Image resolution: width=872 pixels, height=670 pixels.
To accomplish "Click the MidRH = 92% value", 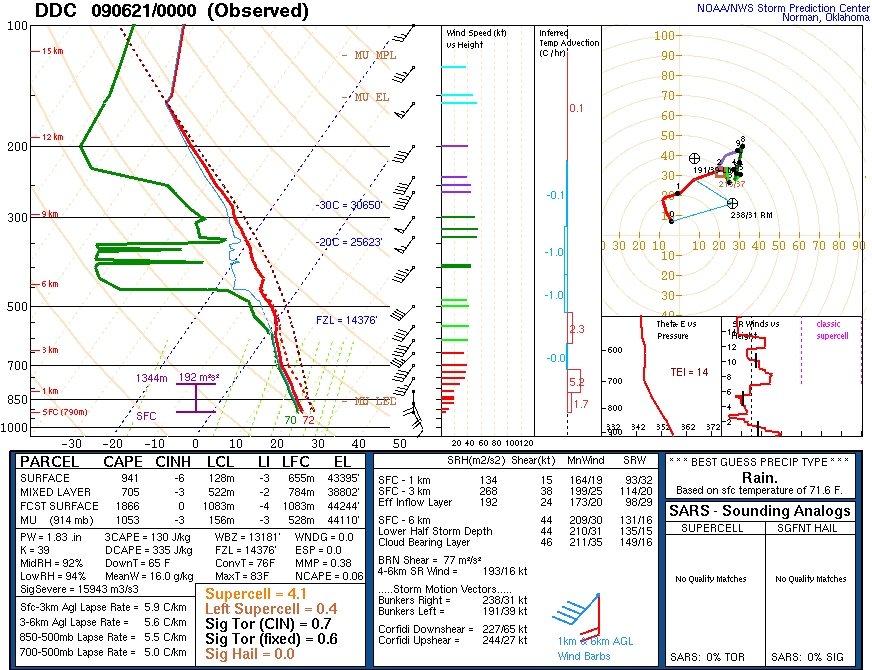I will 51,563.
